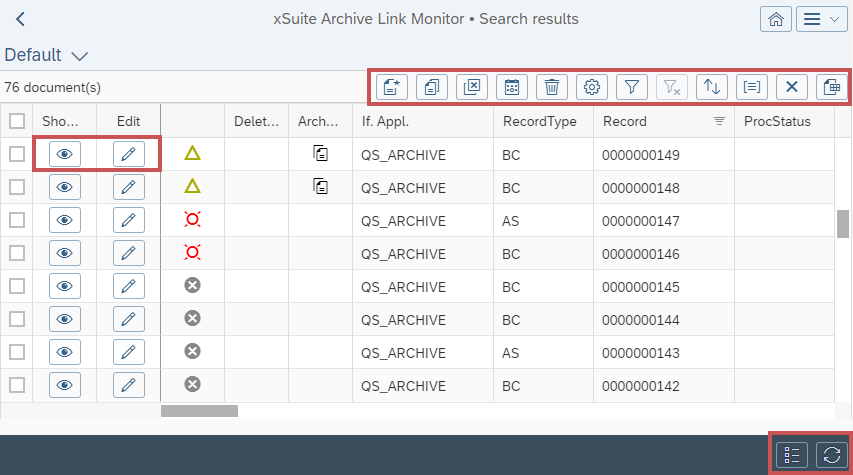Show record 0000000149 with eye button
Viewport: 853px width, 475px height.
[65, 154]
